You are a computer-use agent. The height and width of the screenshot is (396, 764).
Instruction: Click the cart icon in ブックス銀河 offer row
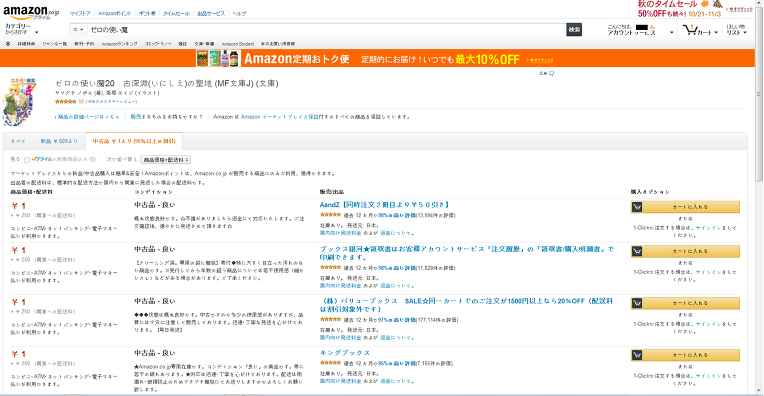click(x=637, y=251)
